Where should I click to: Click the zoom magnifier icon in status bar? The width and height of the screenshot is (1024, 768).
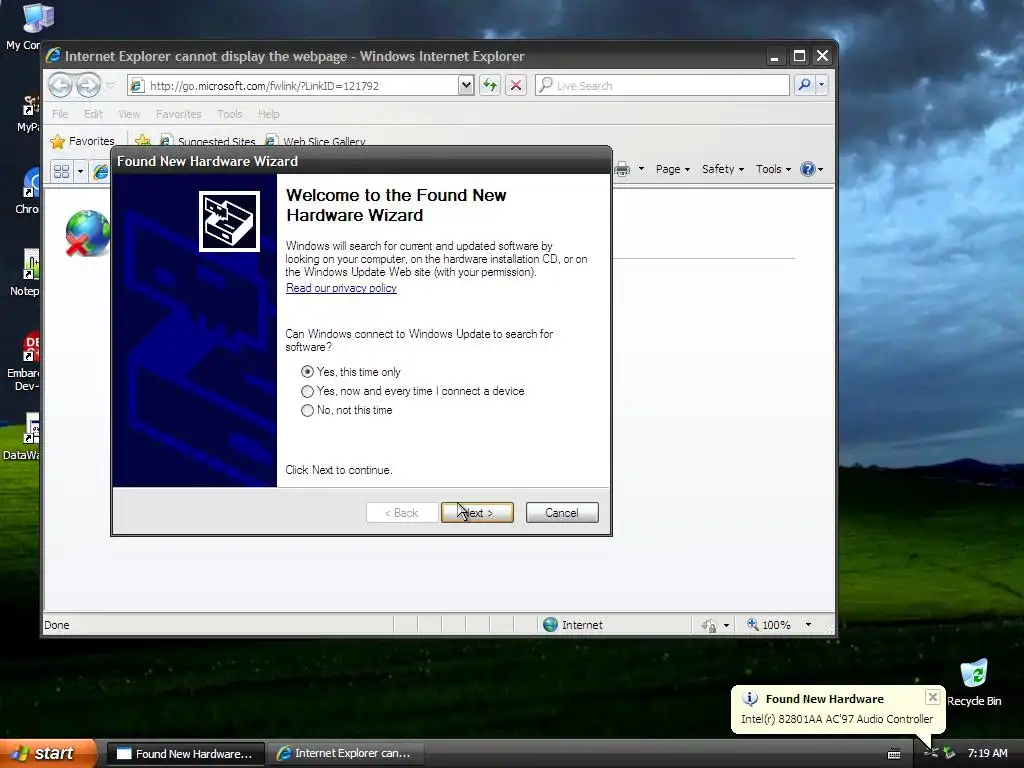click(752, 624)
